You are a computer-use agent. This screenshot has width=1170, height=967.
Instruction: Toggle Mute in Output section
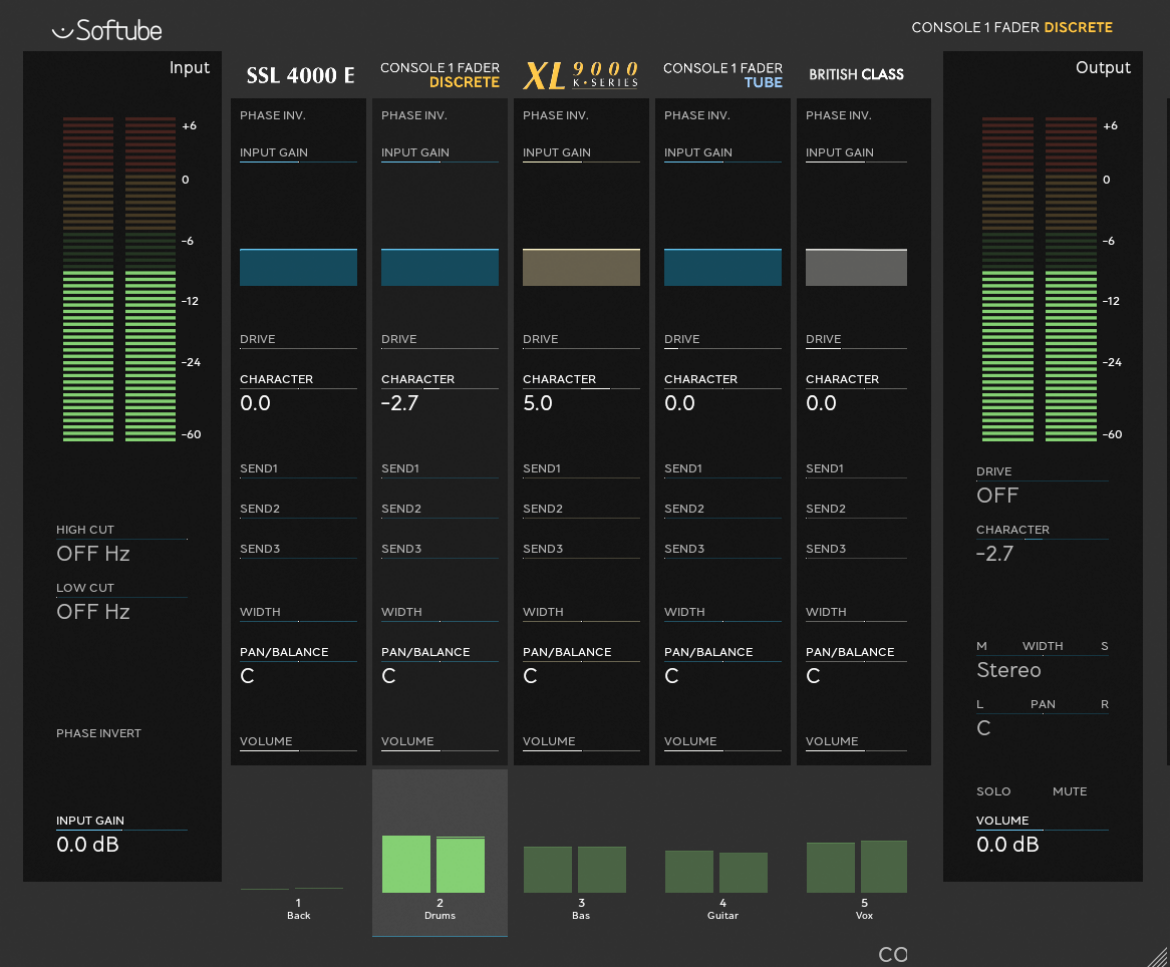(x=1069, y=791)
